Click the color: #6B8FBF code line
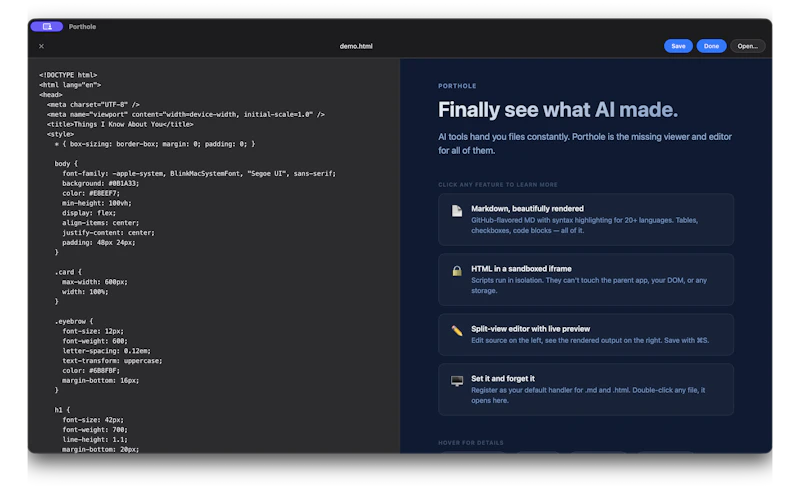The height and width of the screenshot is (490, 800). point(91,371)
